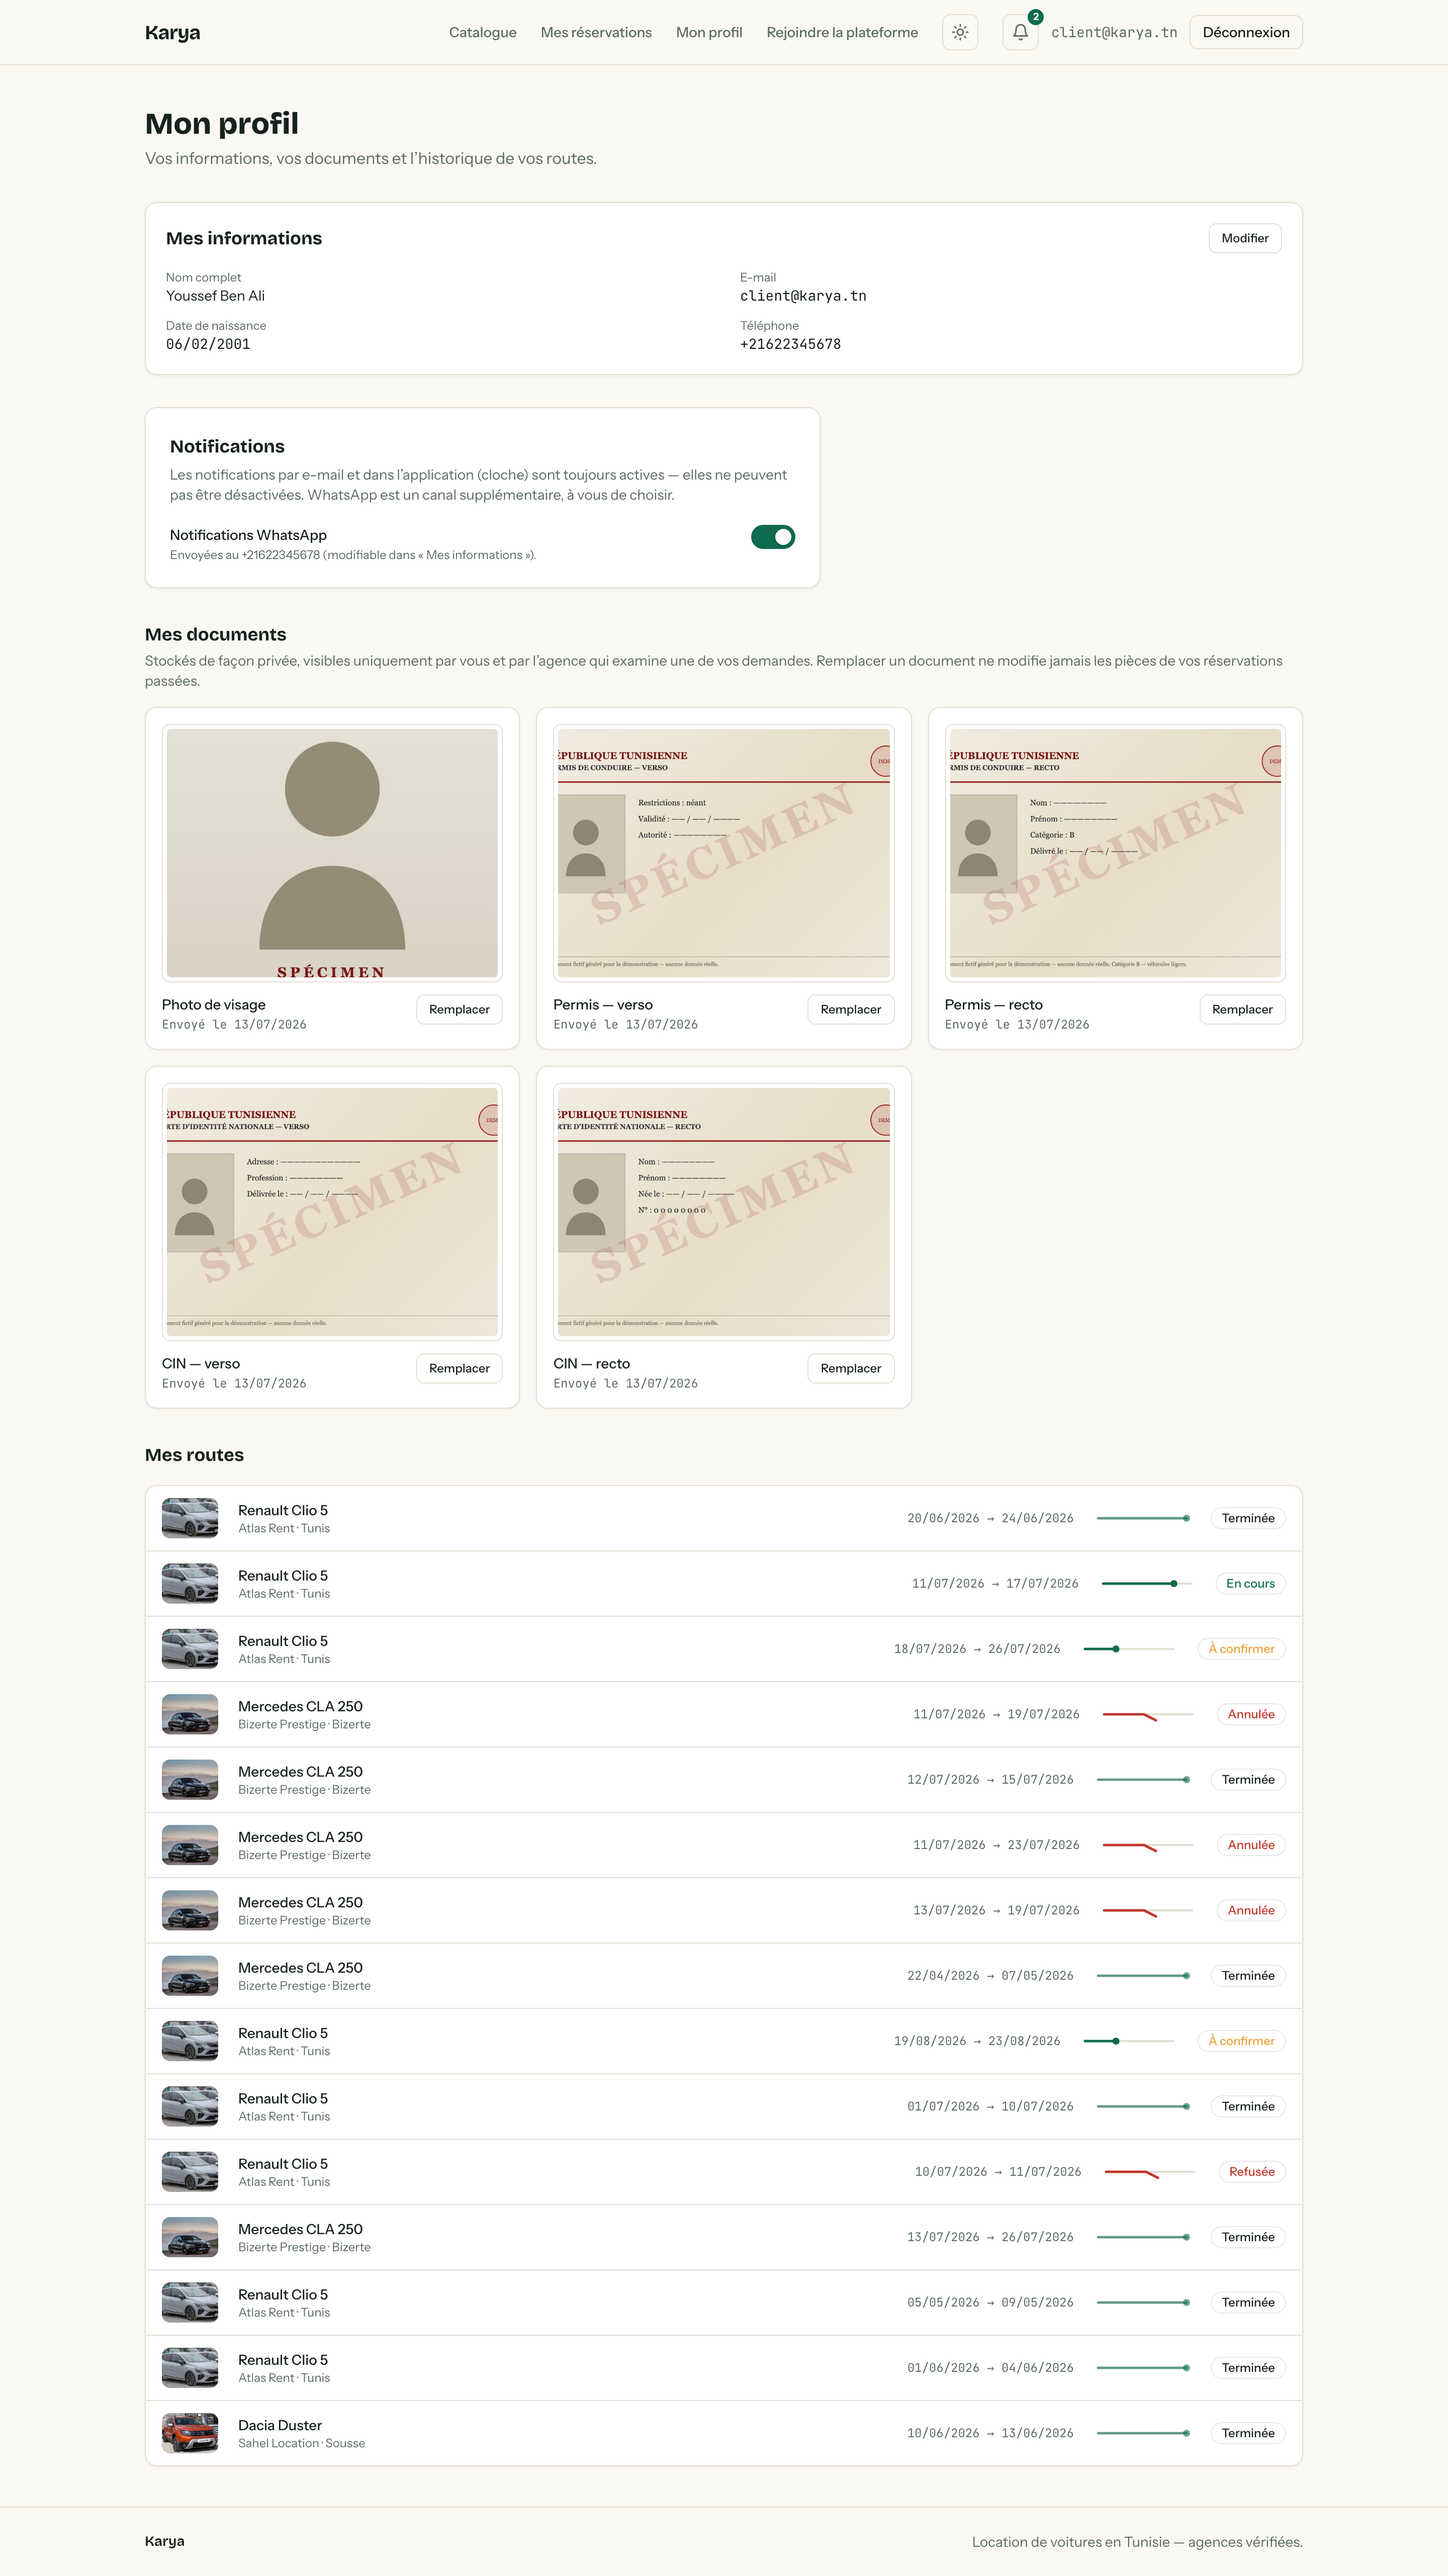Image resolution: width=1448 pixels, height=2576 pixels.
Task: Click Annulée badge for 11/07/2026 → 23/07/2026
Action: [1251, 1845]
